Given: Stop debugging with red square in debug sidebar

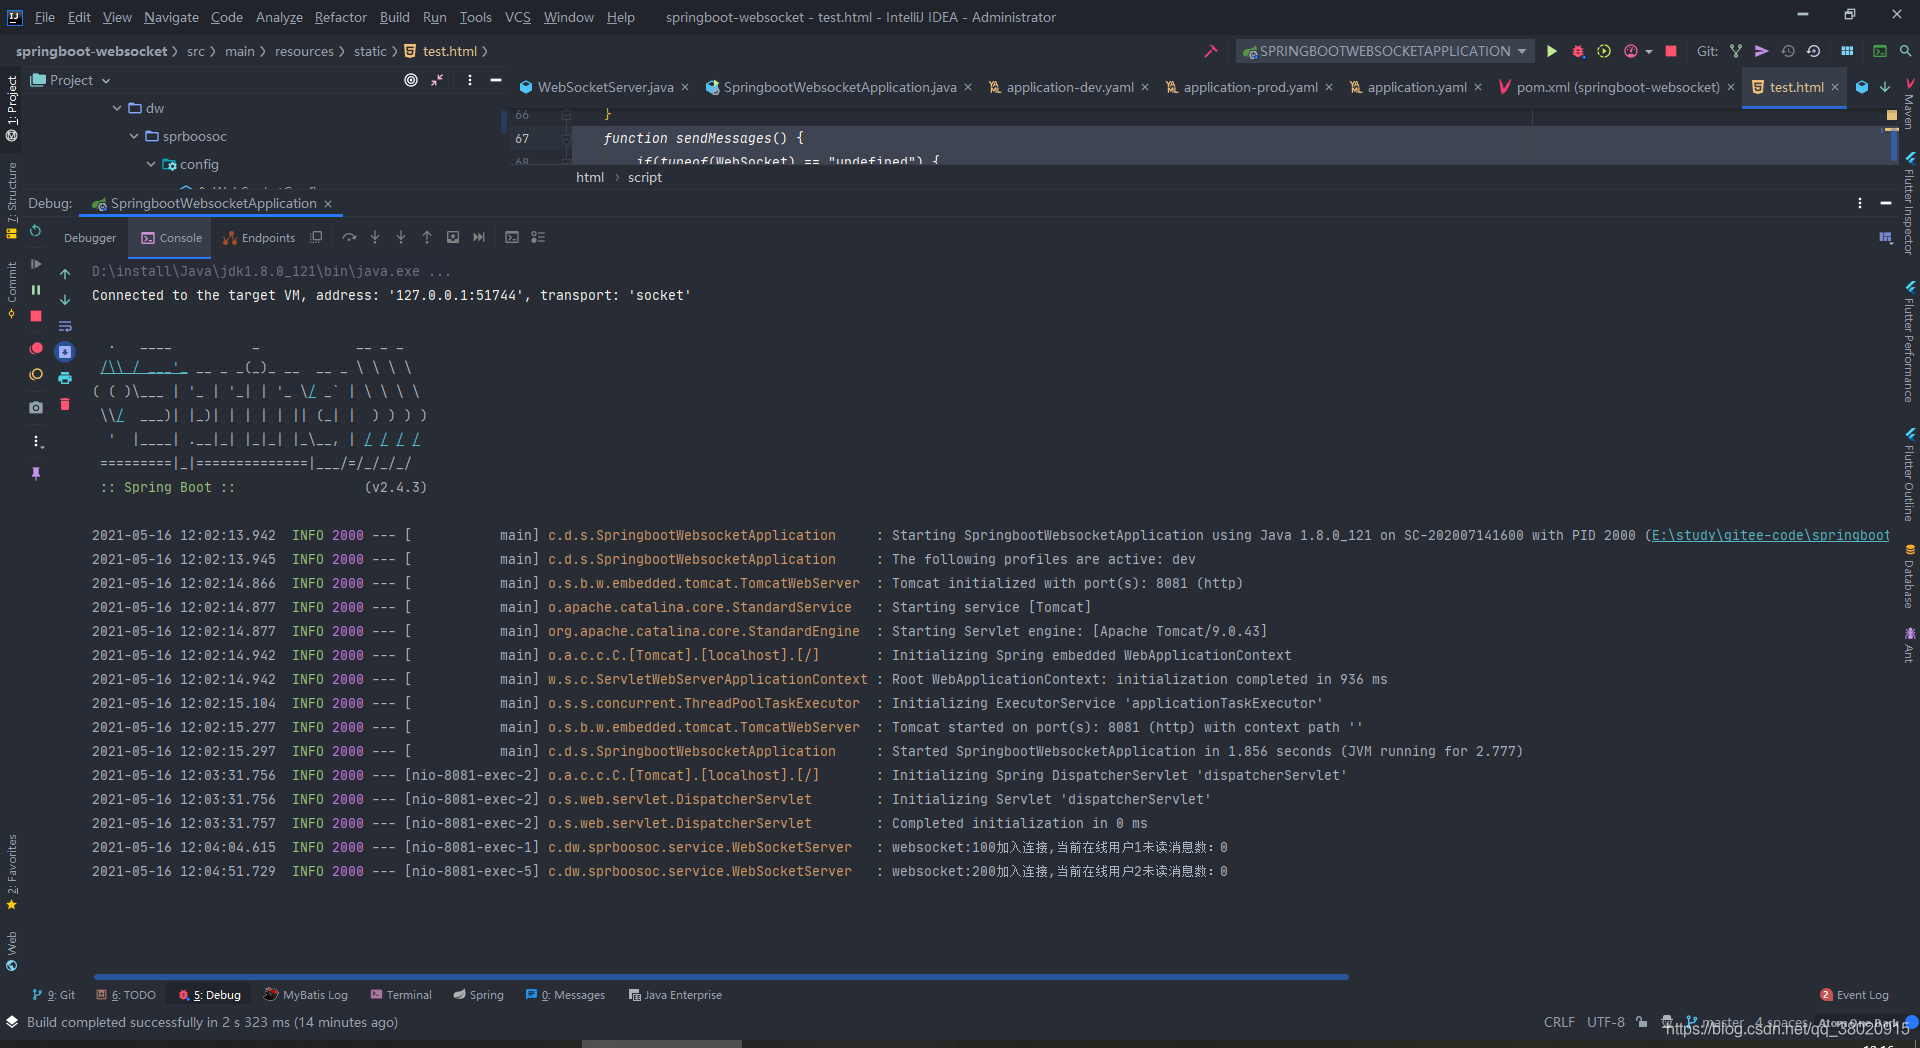Looking at the screenshot, I should (36, 316).
